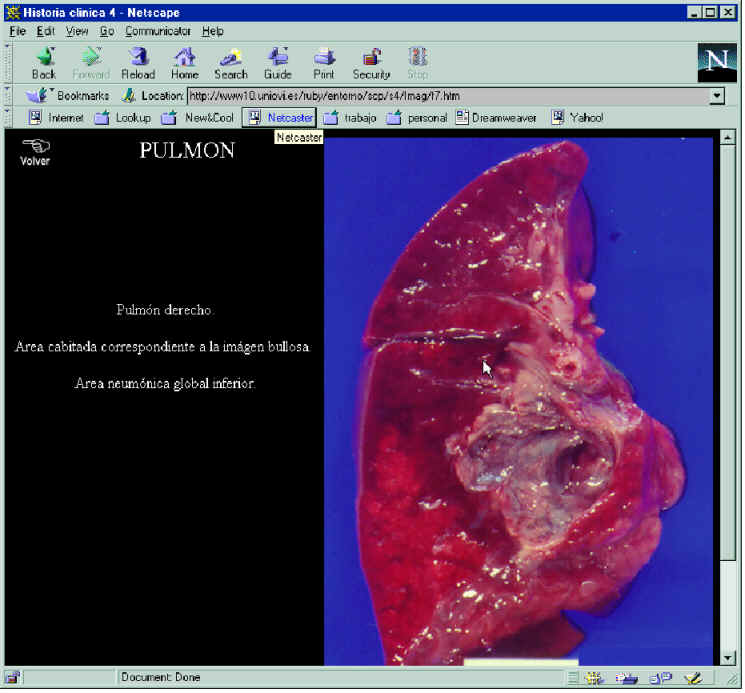Image resolution: width=745 pixels, height=693 pixels.
Task: Open the Communicator menu
Action: tap(158, 31)
